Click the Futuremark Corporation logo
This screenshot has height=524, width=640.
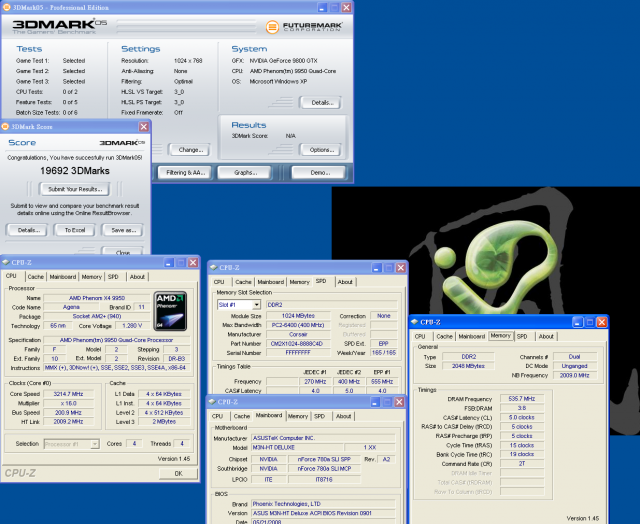[304, 27]
